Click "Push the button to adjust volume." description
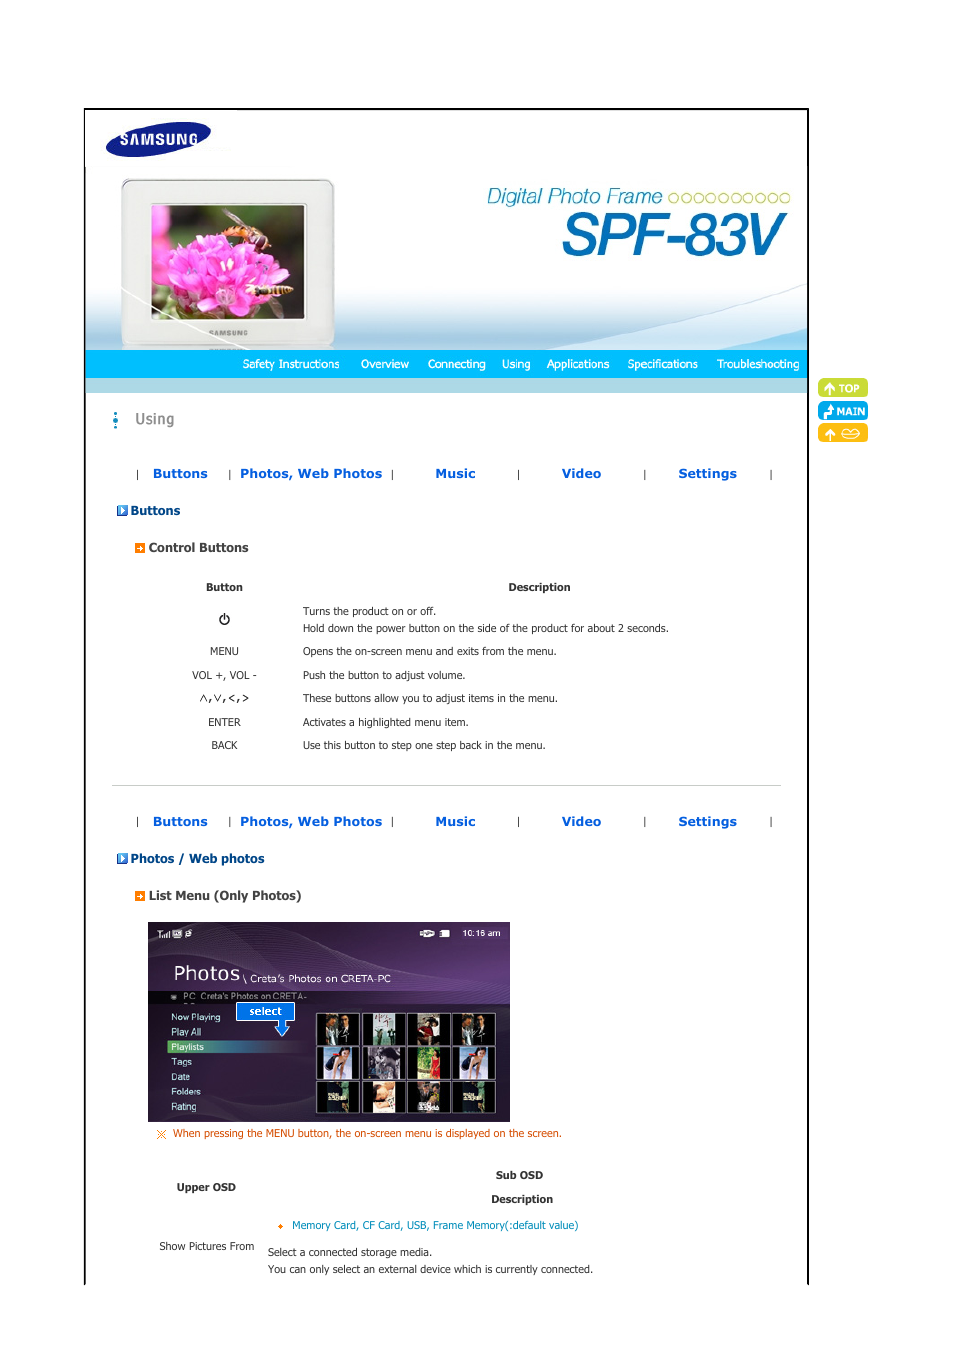The image size is (954, 1351). coord(384,676)
